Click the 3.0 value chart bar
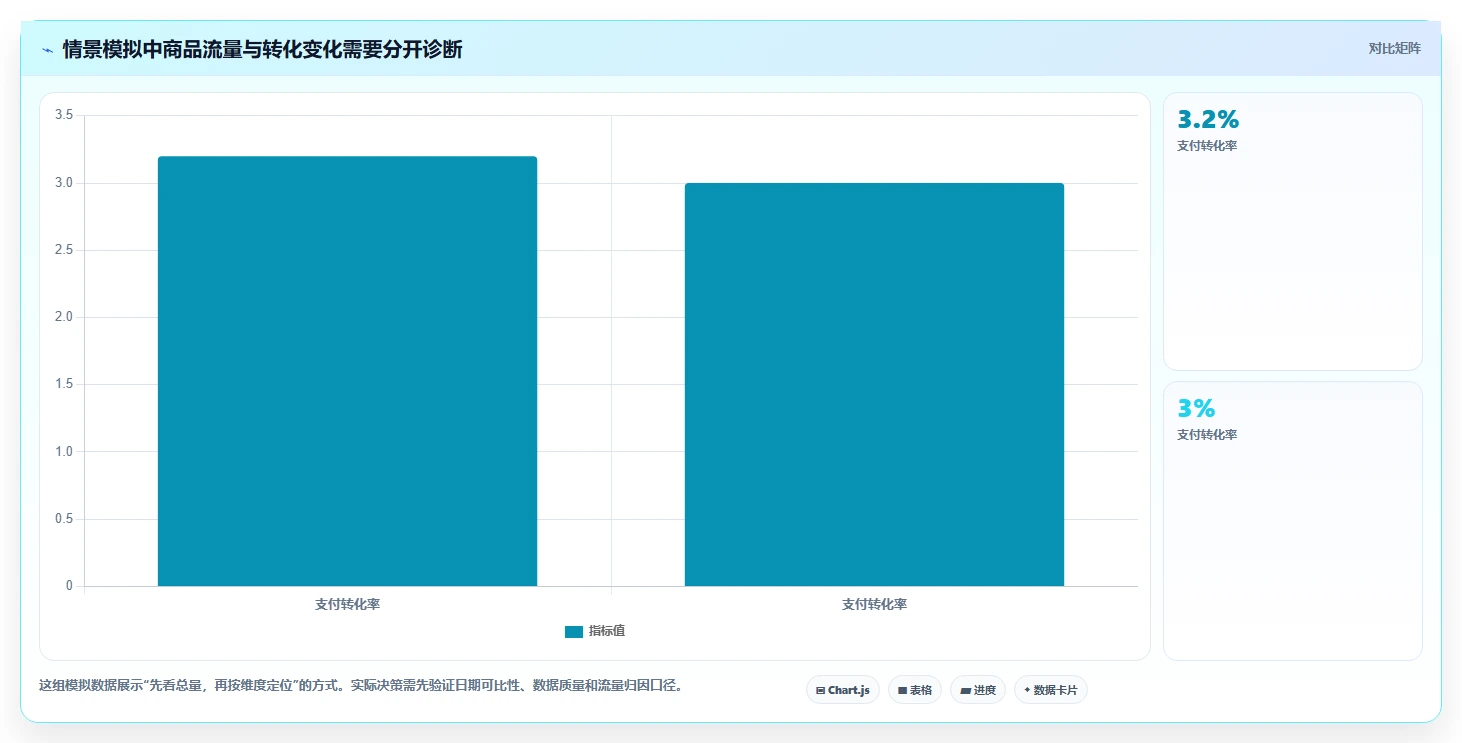Viewport: 1462px width, 743px height. [874, 385]
